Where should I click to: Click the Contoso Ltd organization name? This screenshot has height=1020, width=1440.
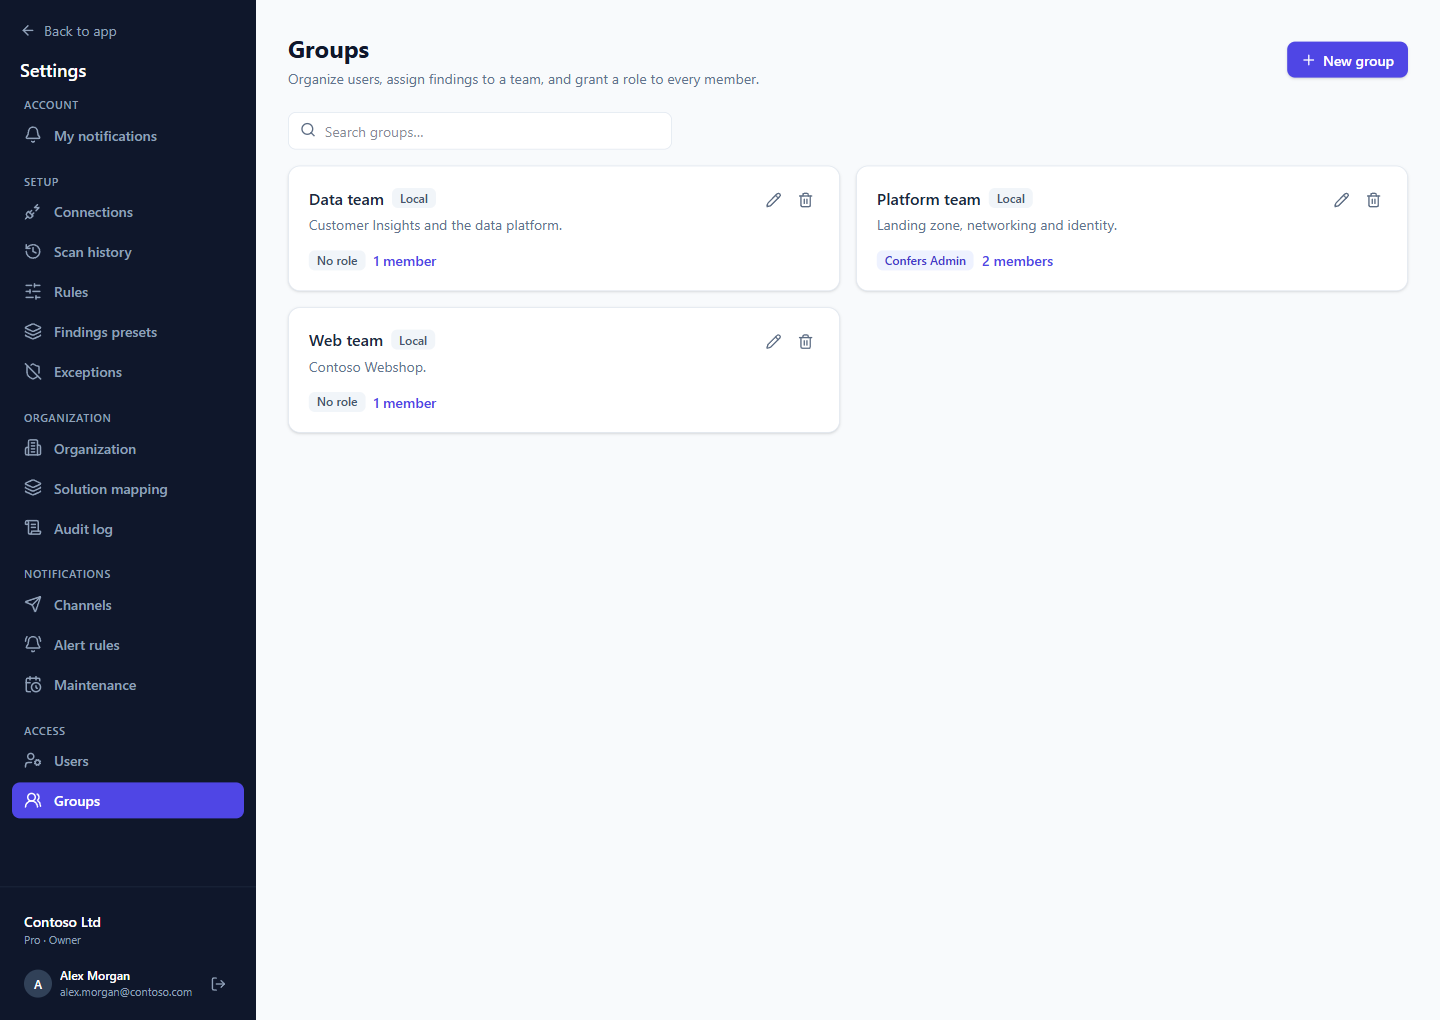[62, 922]
